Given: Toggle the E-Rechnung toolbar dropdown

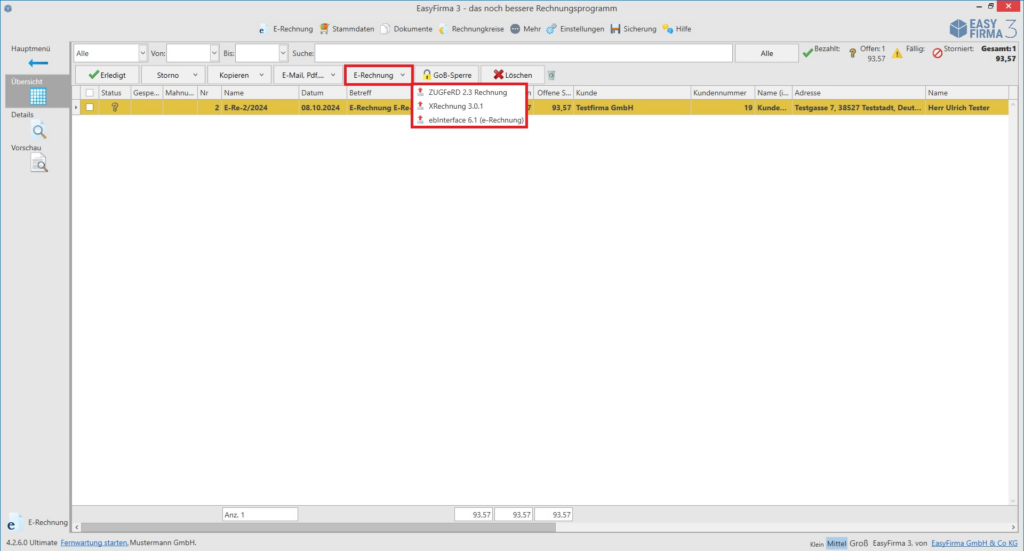Looking at the screenshot, I should pos(379,75).
